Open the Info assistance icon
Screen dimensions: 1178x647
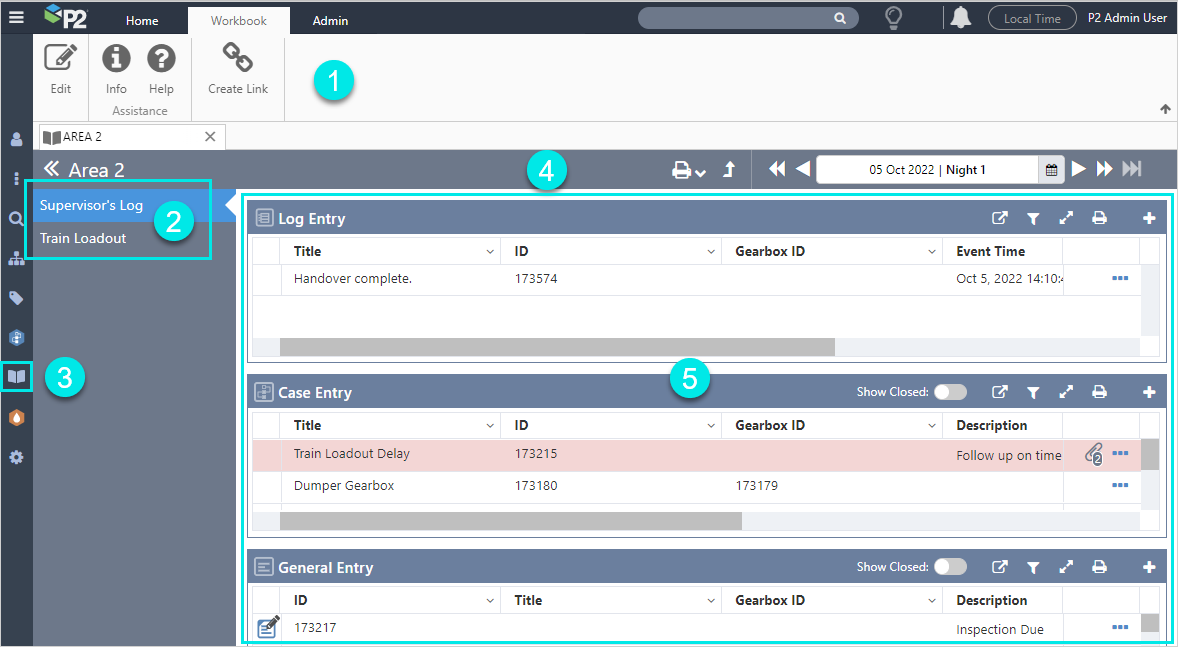116,60
